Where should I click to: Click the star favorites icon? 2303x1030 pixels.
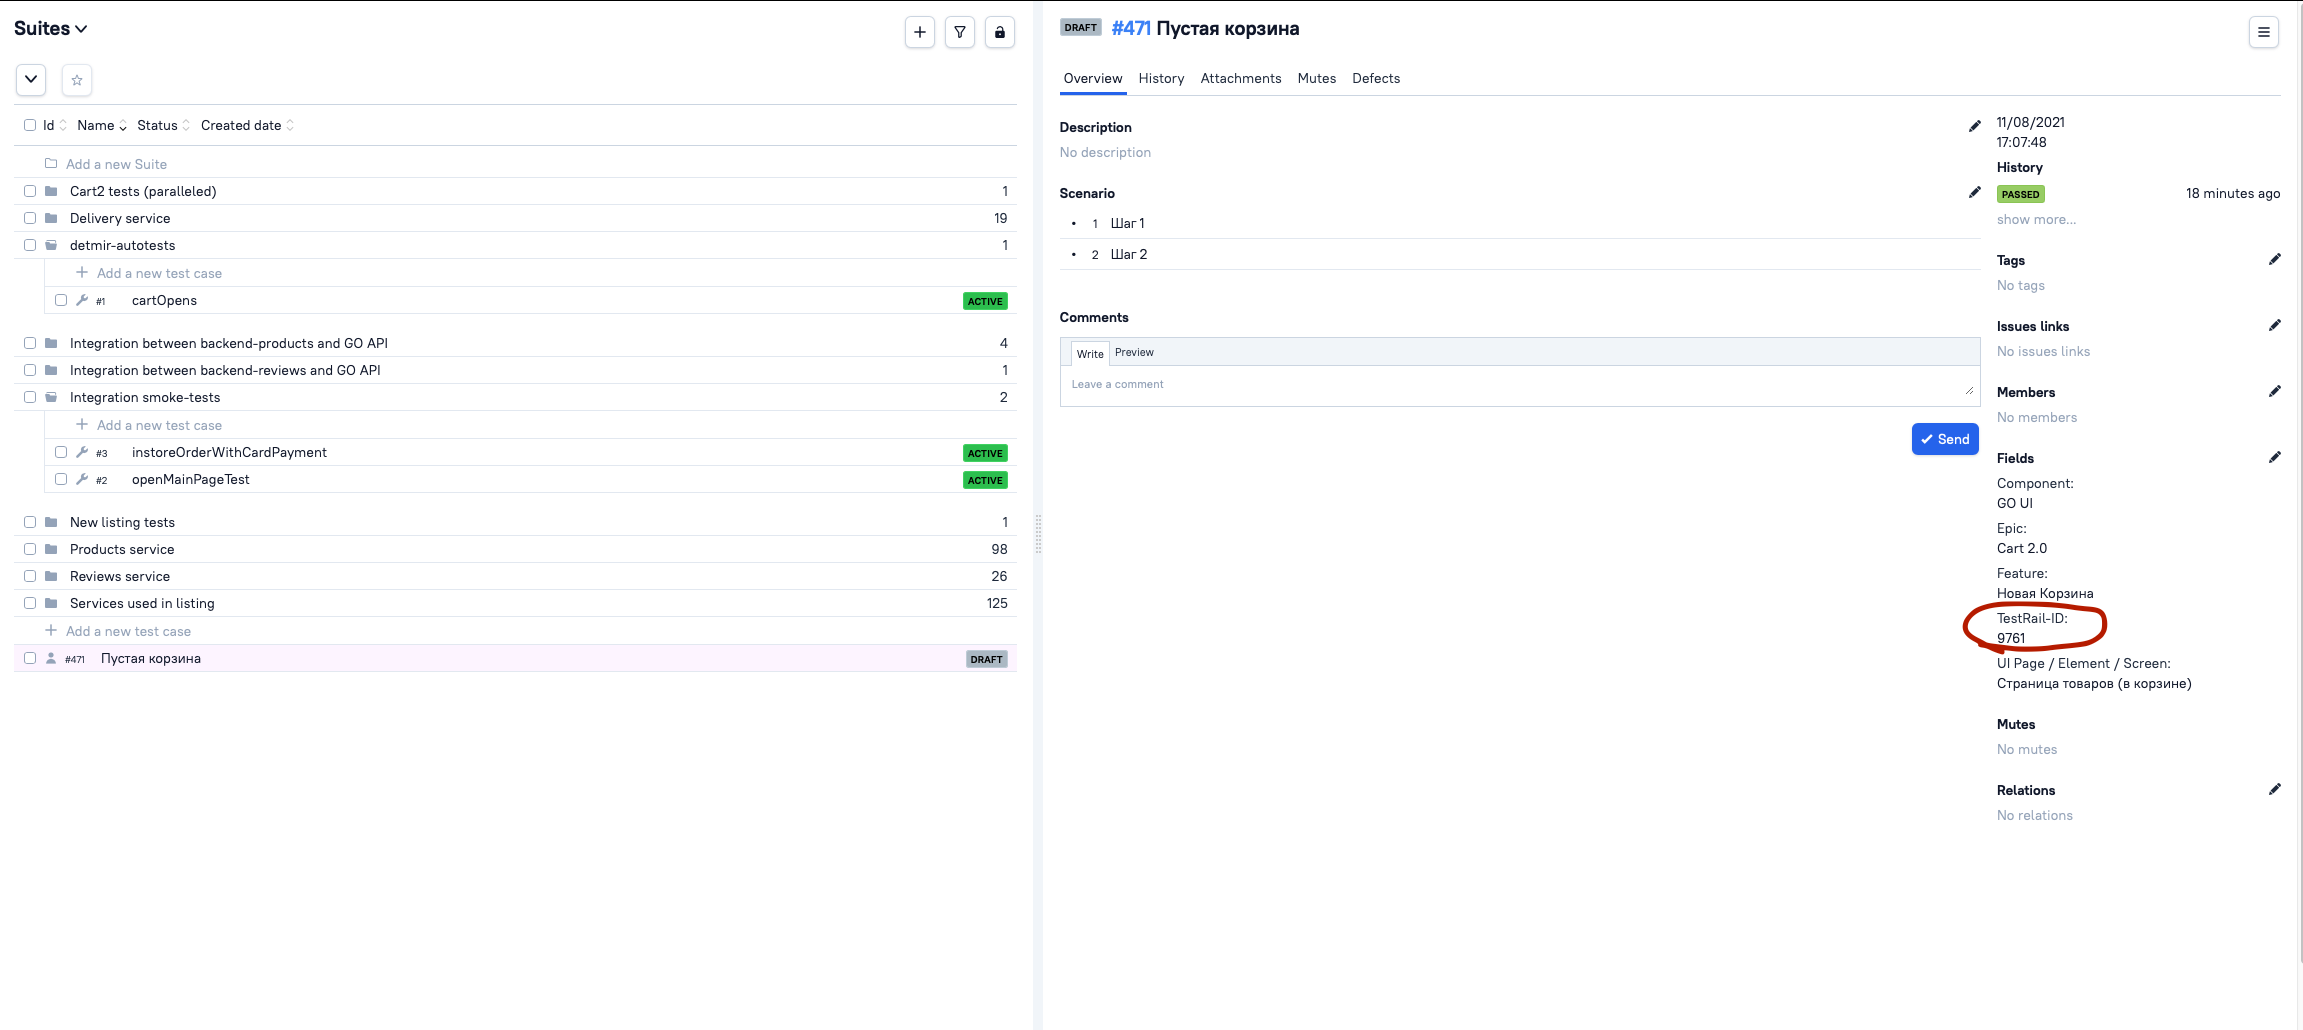pos(77,80)
